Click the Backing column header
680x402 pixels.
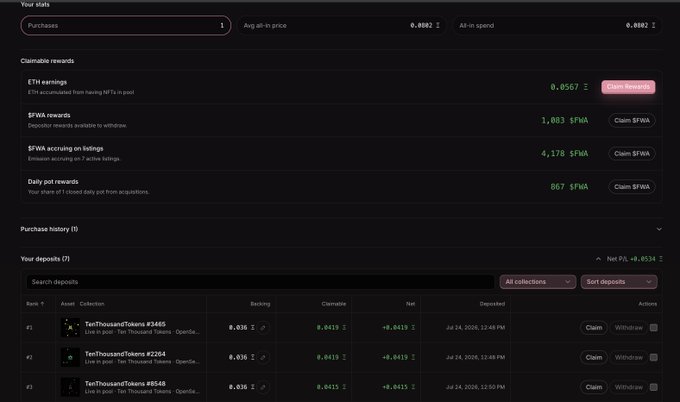pyautogui.click(x=260, y=304)
